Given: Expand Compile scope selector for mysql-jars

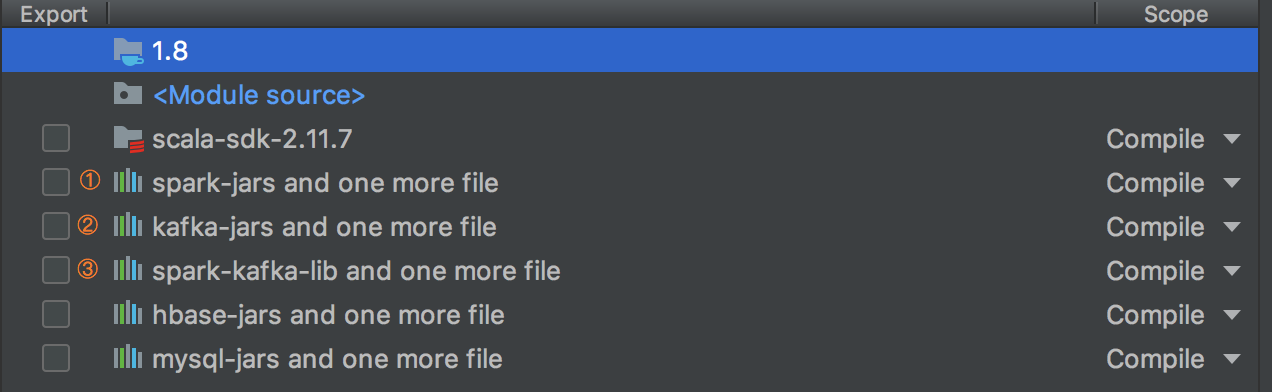Looking at the screenshot, I should coord(1173,358).
